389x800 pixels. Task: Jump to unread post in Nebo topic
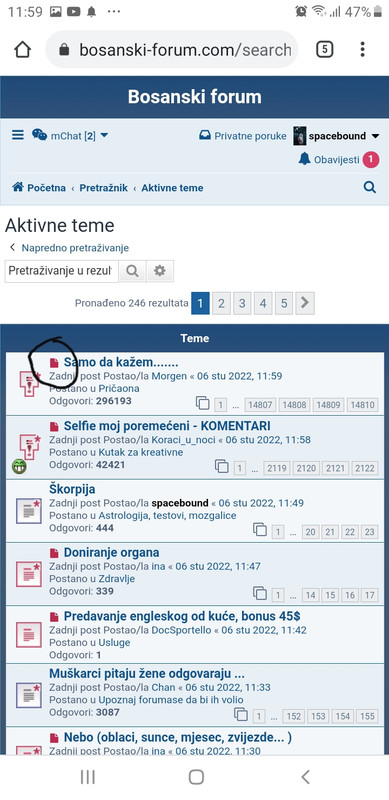tap(54, 738)
